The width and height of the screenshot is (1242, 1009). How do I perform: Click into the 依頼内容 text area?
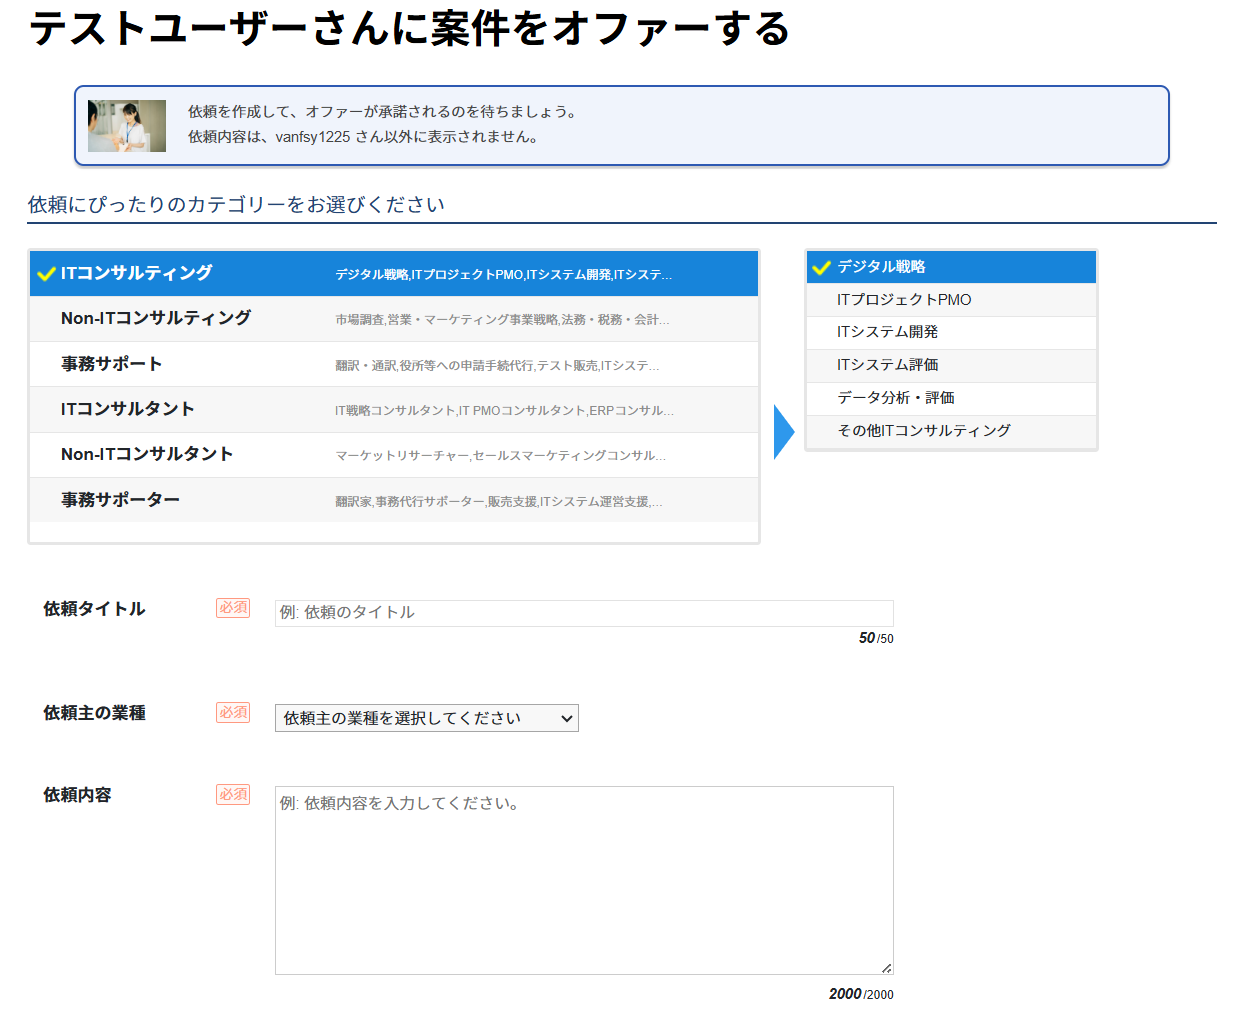point(584,880)
